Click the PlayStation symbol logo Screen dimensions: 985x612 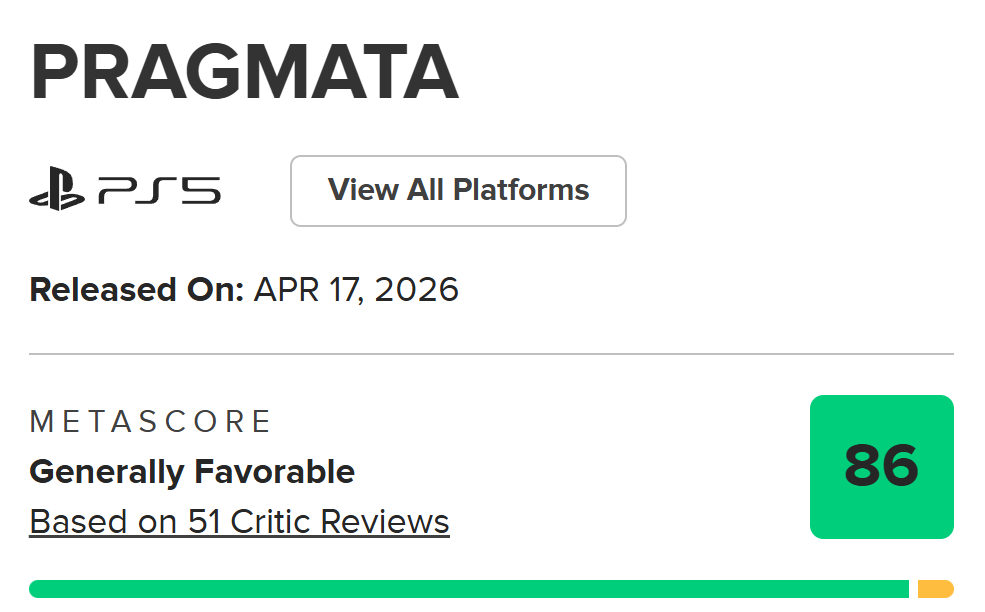[57, 190]
